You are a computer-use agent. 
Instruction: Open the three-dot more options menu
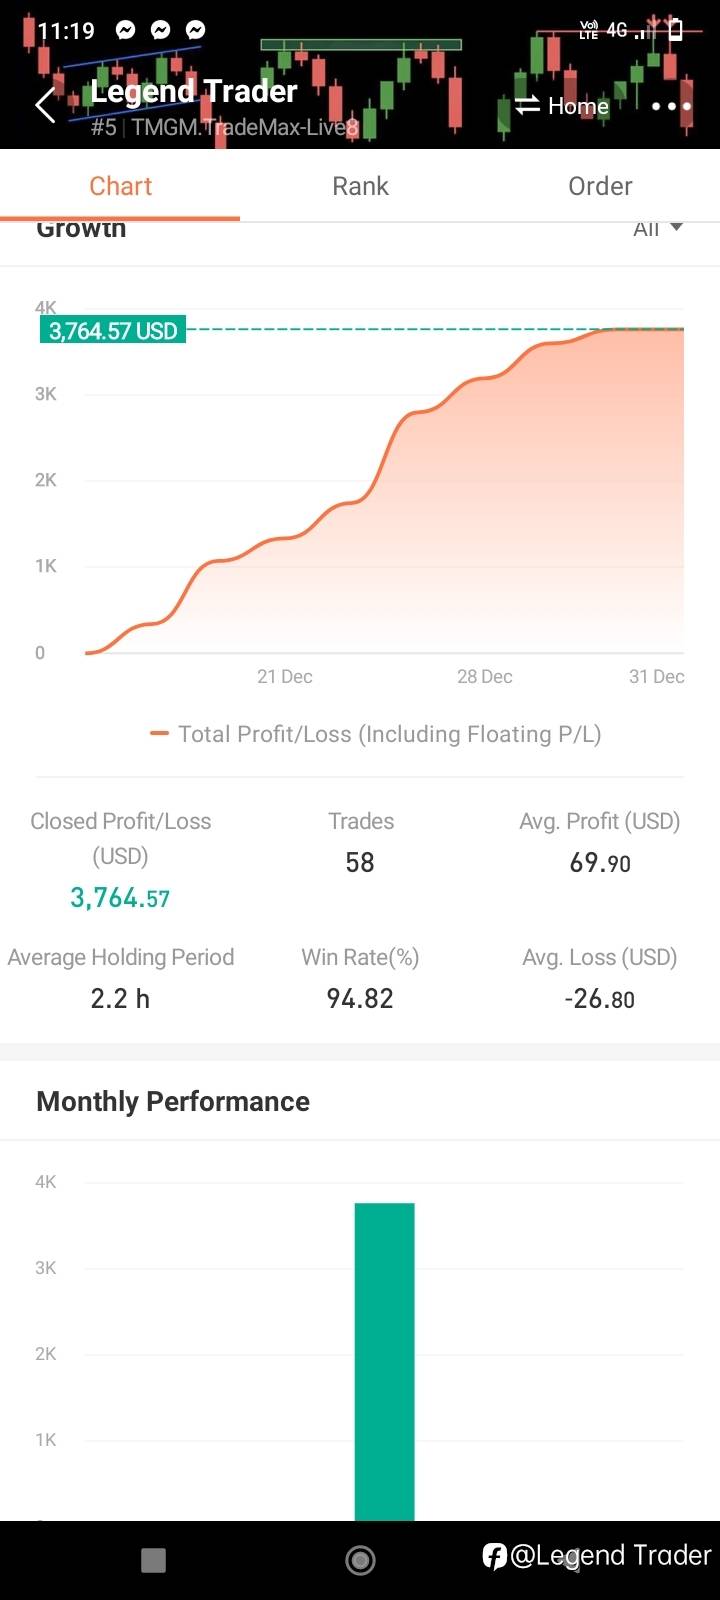[671, 106]
